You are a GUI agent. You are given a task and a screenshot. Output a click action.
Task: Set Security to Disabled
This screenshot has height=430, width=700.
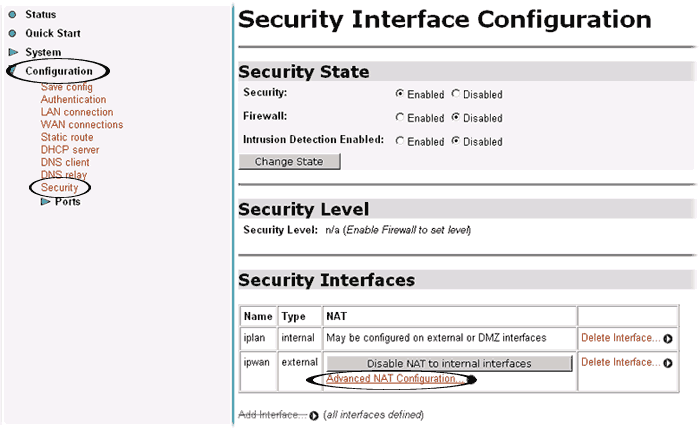click(x=456, y=94)
